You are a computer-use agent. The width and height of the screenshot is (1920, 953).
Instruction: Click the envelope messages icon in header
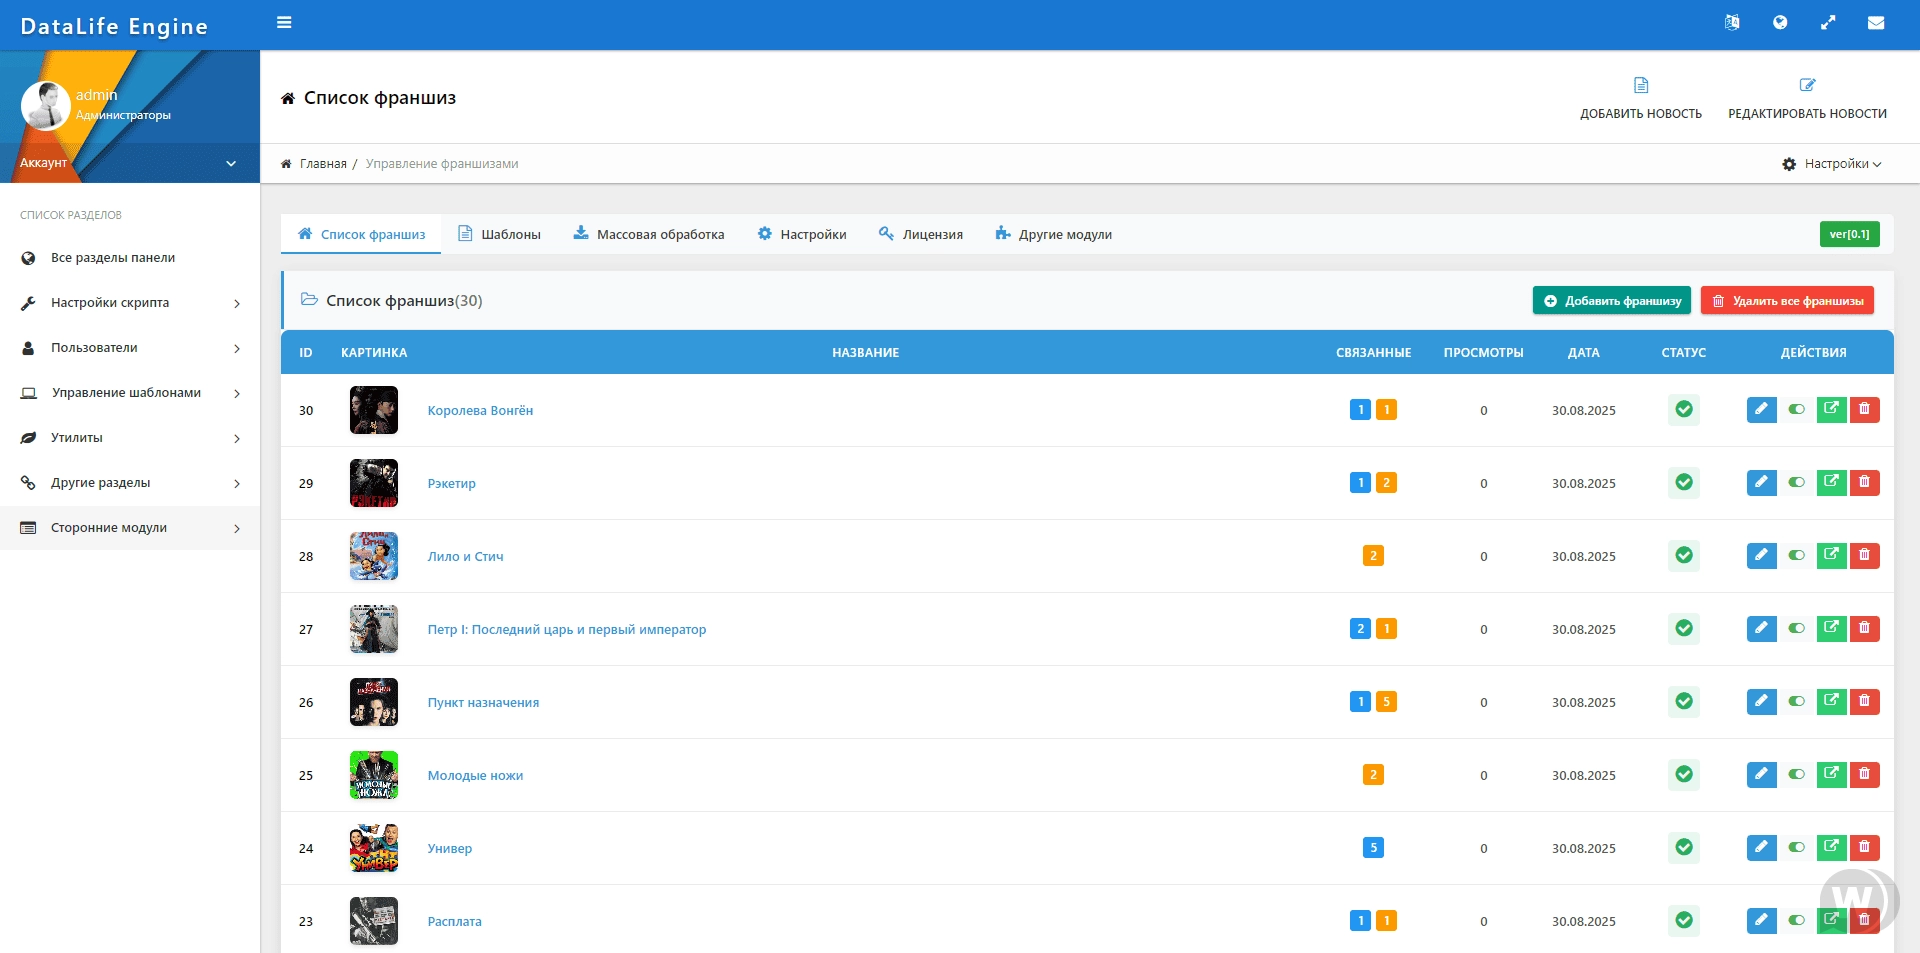(x=1876, y=23)
